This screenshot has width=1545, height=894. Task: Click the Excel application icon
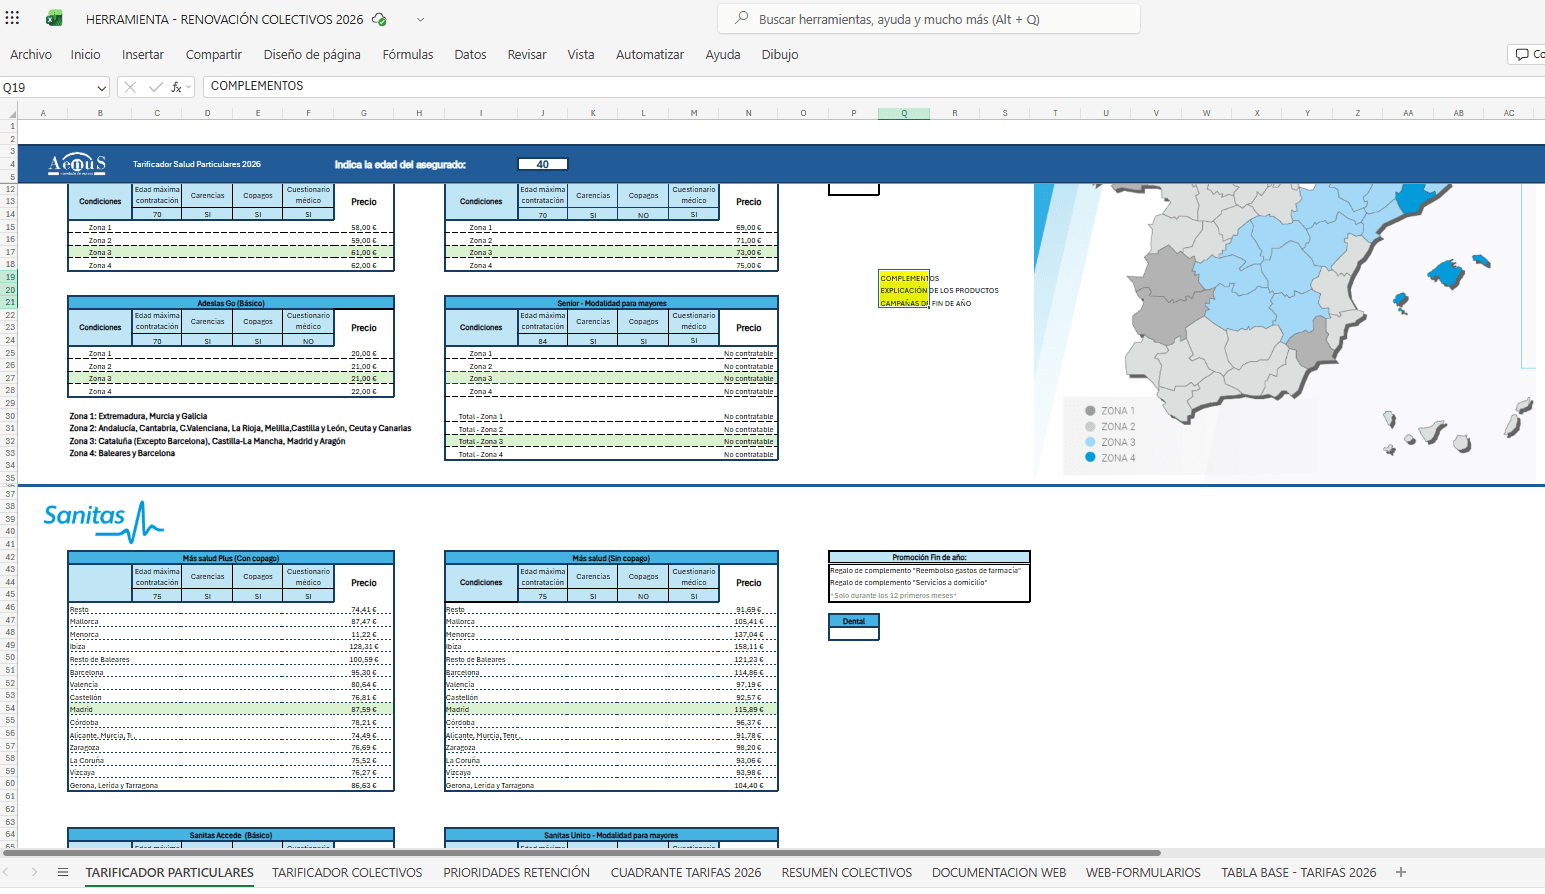click(54, 19)
